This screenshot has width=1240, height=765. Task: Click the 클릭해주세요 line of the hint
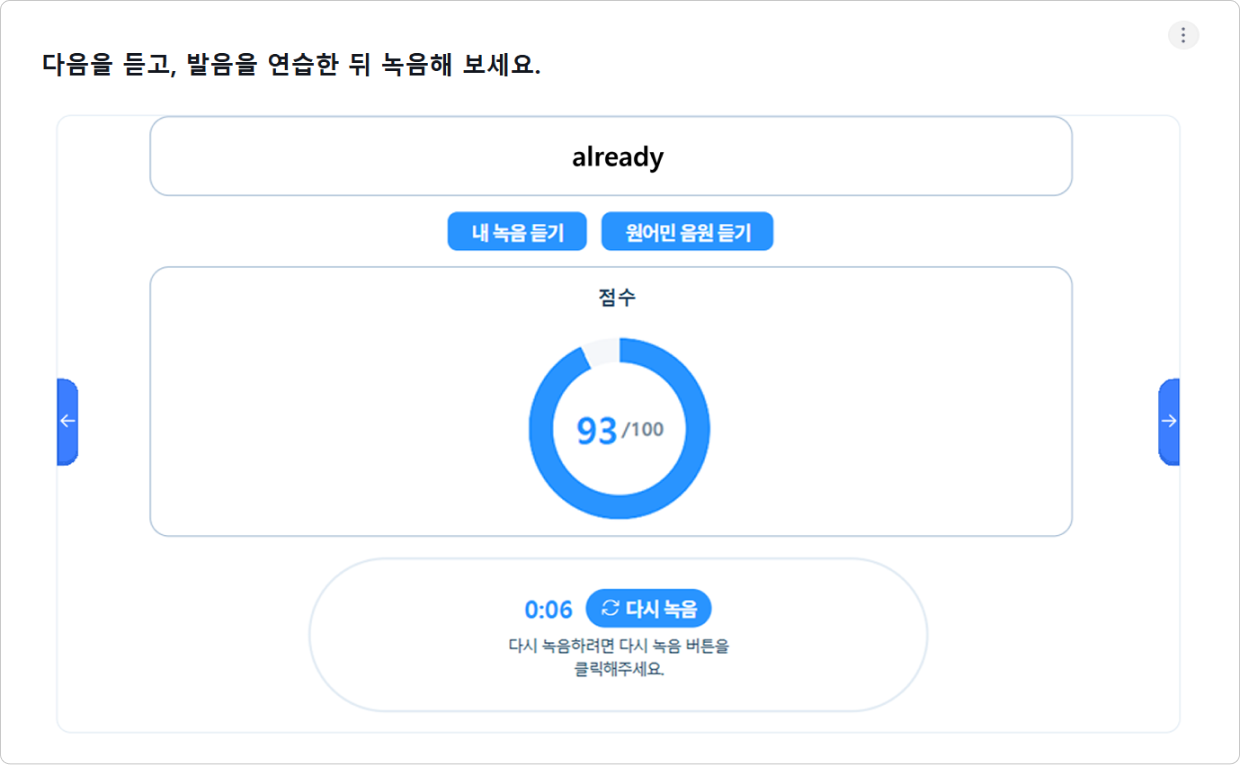coord(619,669)
